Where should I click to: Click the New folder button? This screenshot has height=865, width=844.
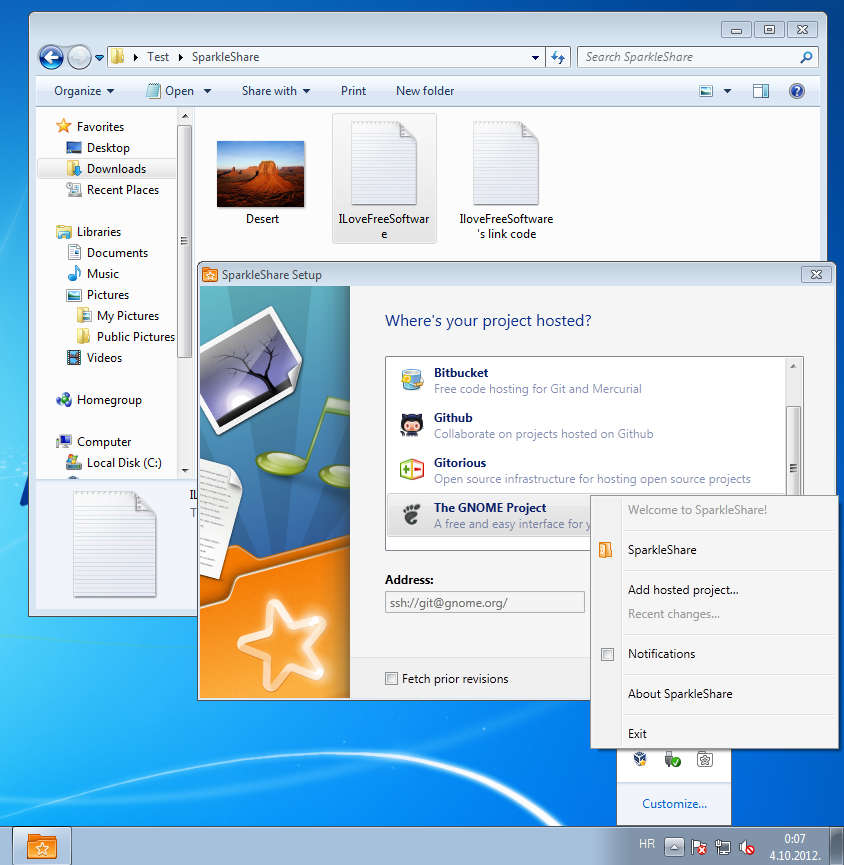[425, 91]
